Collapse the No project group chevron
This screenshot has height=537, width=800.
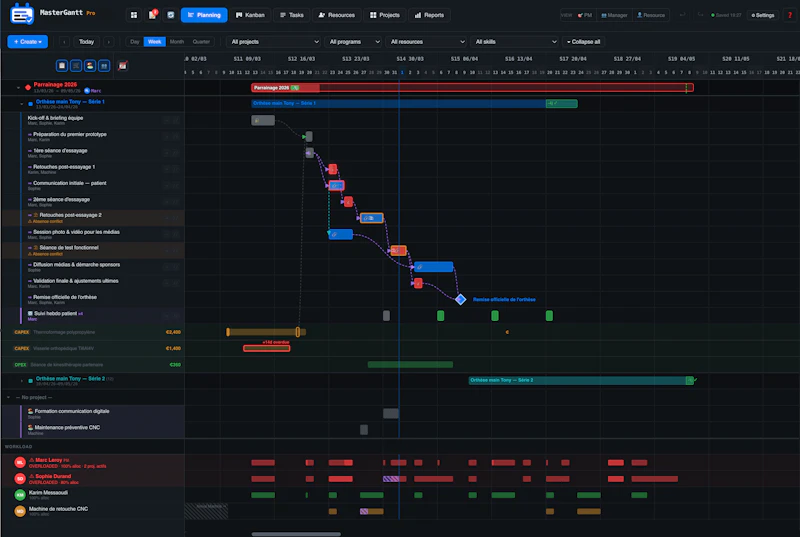click(x=8, y=397)
